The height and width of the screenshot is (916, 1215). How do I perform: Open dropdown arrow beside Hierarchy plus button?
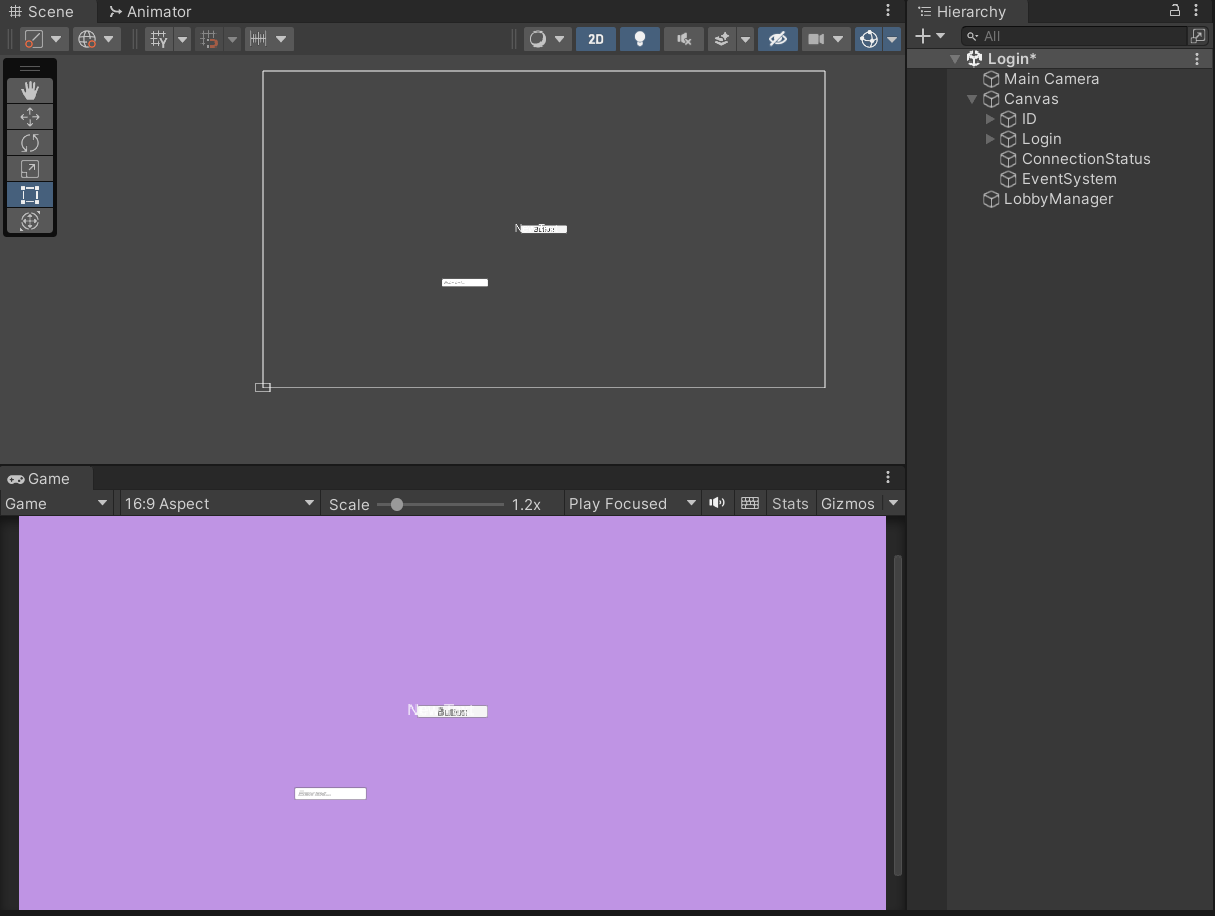940,36
